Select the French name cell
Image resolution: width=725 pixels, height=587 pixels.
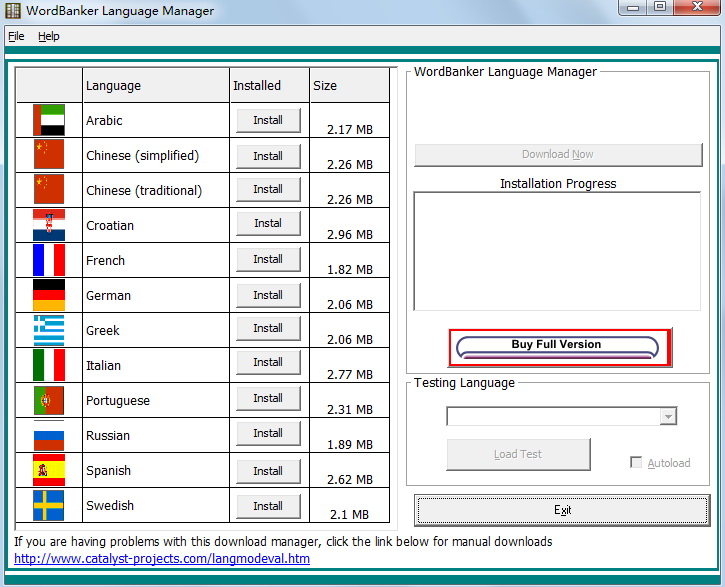point(156,260)
